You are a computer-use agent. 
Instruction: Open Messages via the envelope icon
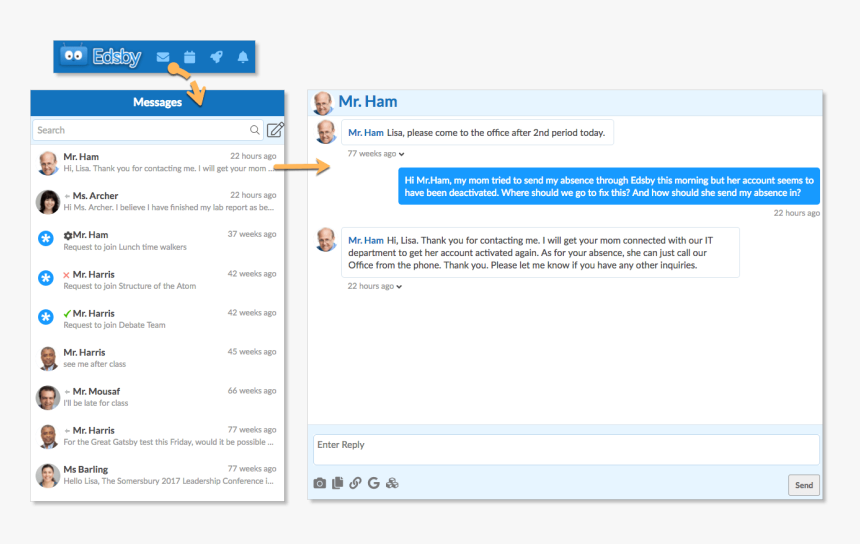pyautogui.click(x=163, y=57)
